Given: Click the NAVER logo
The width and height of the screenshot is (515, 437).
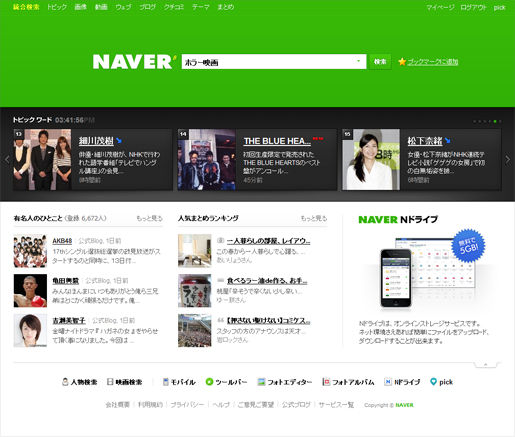Looking at the screenshot, I should tap(134, 62).
